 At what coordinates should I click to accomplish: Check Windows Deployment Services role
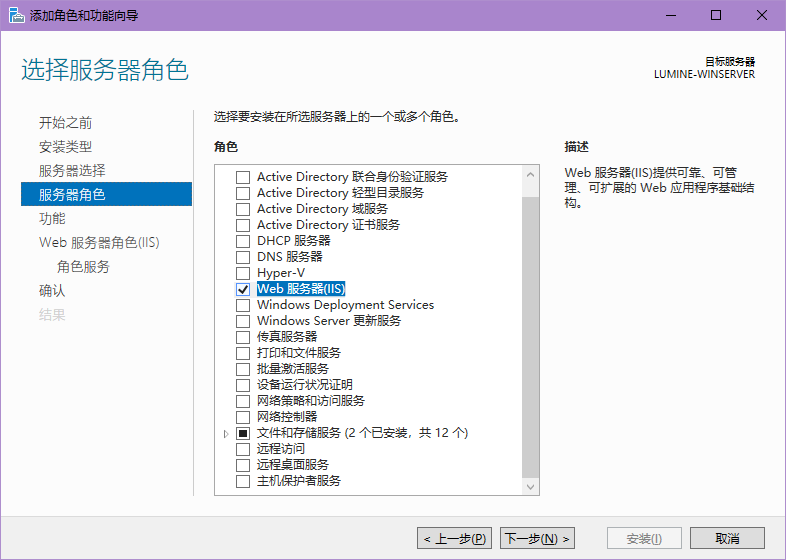coord(242,305)
